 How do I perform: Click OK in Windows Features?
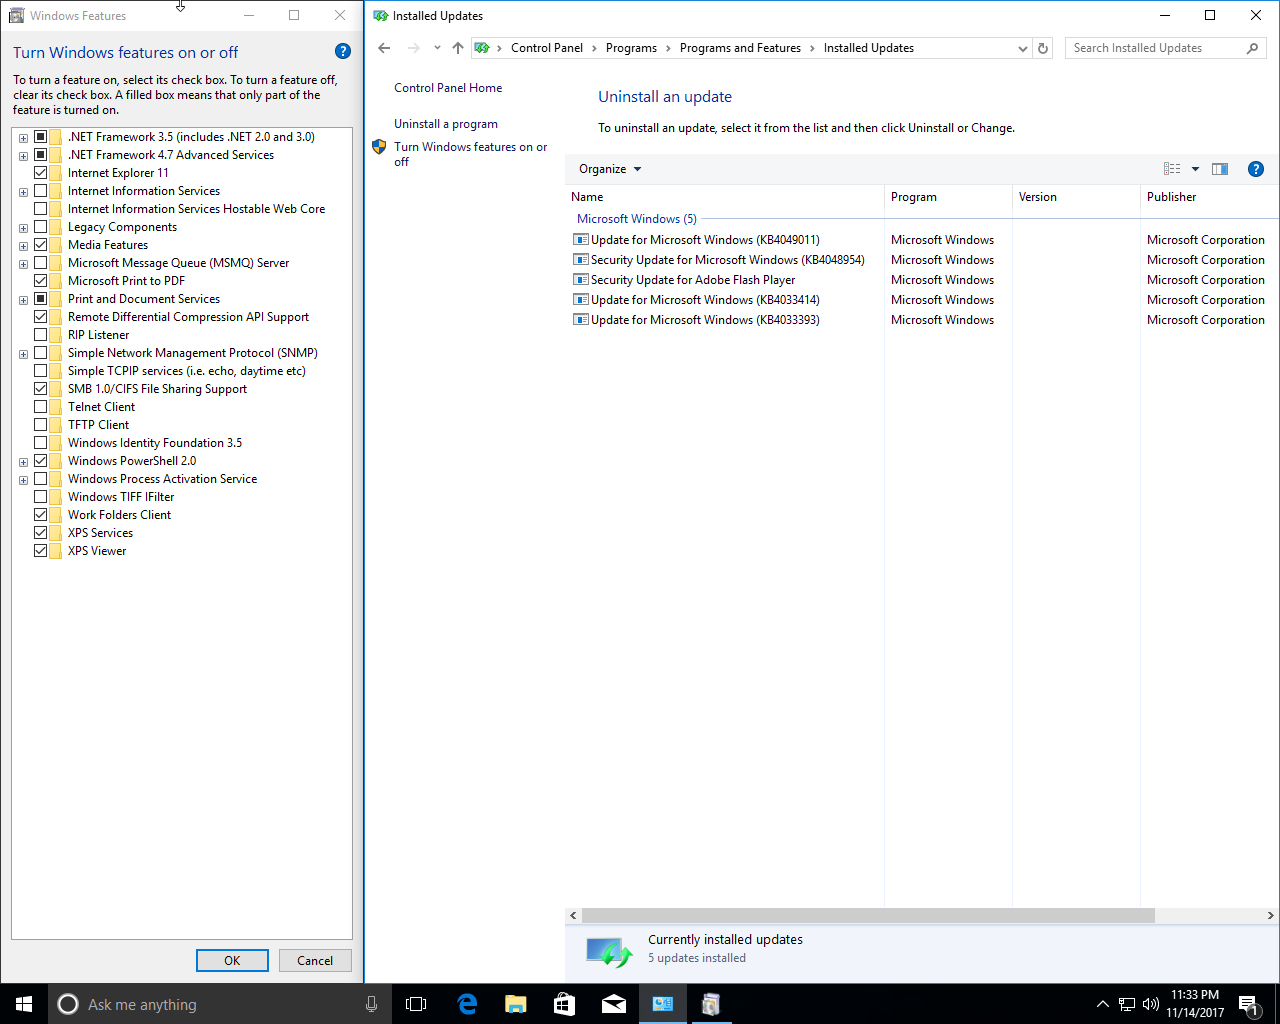click(x=232, y=961)
